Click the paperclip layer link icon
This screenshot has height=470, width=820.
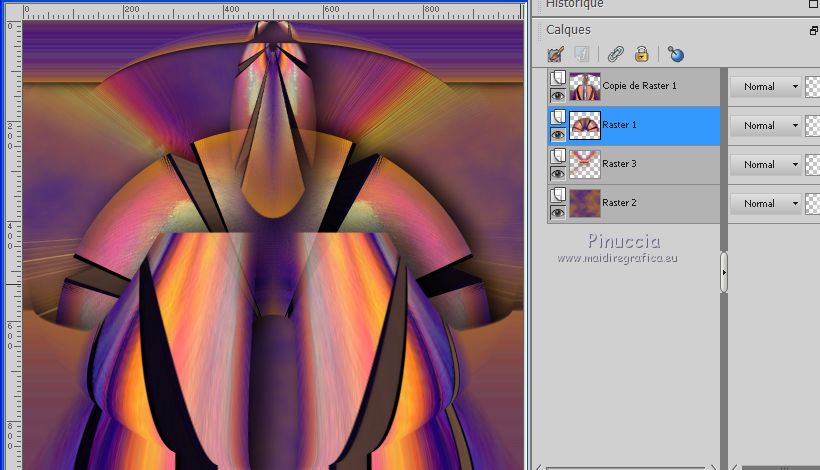pyautogui.click(x=616, y=54)
